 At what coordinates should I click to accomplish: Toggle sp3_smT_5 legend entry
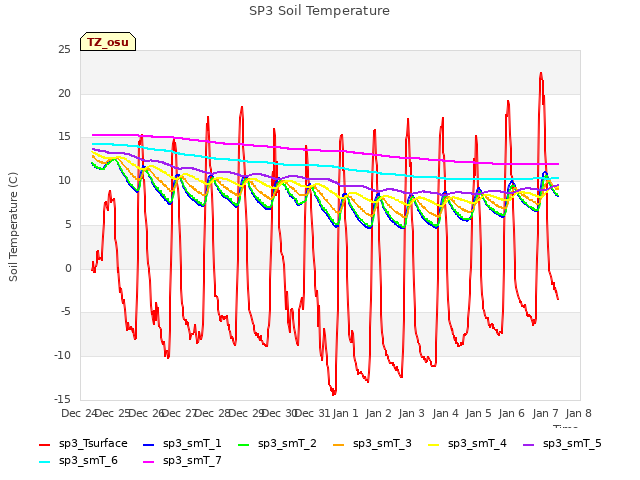(x=562, y=444)
